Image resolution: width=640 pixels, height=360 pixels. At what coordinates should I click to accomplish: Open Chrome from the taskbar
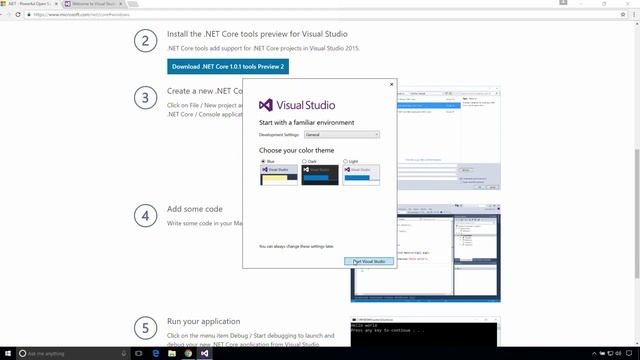[188, 353]
